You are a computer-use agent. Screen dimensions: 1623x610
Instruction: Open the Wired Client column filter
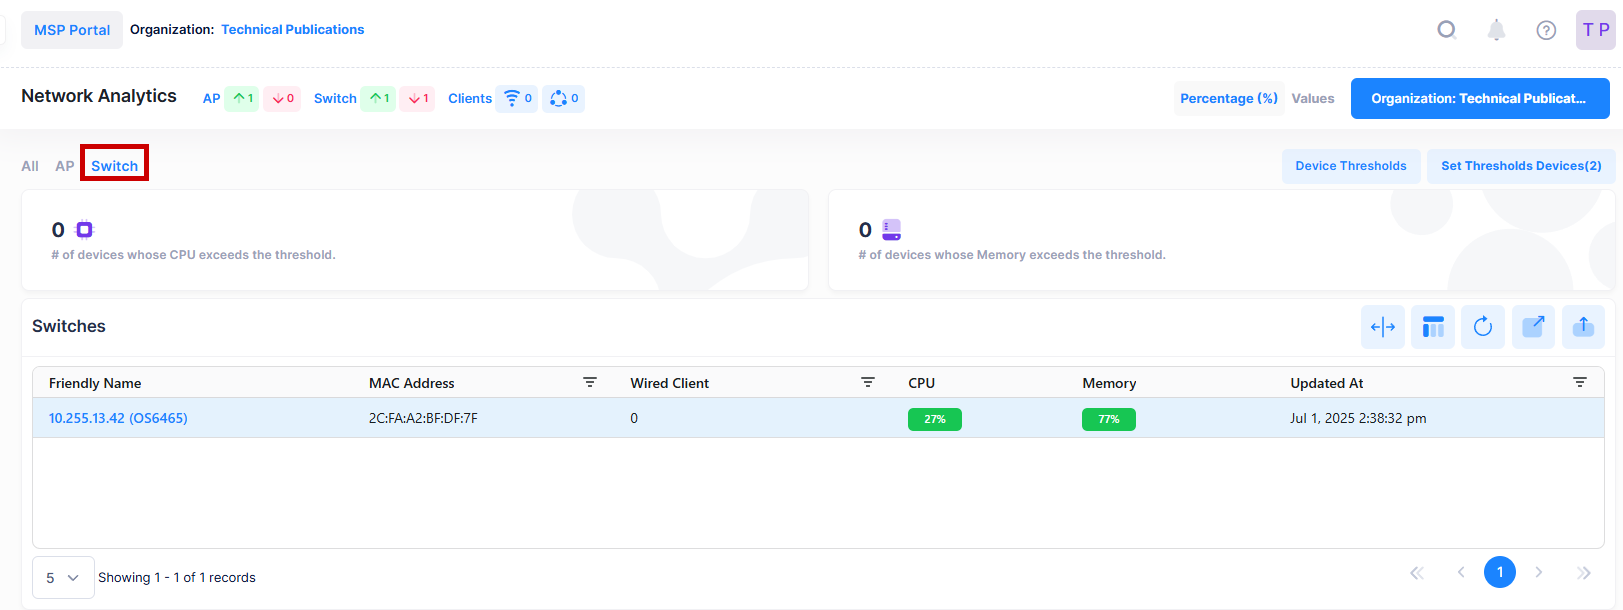click(868, 383)
